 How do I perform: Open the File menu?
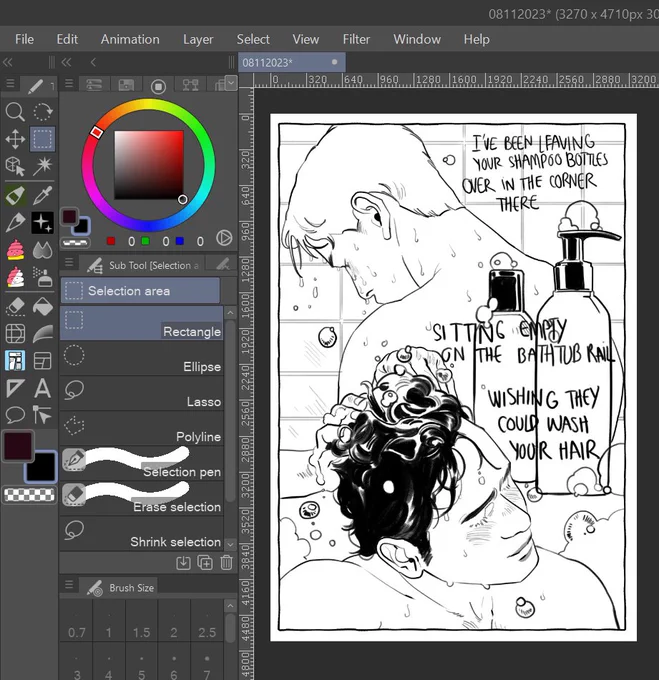click(x=24, y=39)
